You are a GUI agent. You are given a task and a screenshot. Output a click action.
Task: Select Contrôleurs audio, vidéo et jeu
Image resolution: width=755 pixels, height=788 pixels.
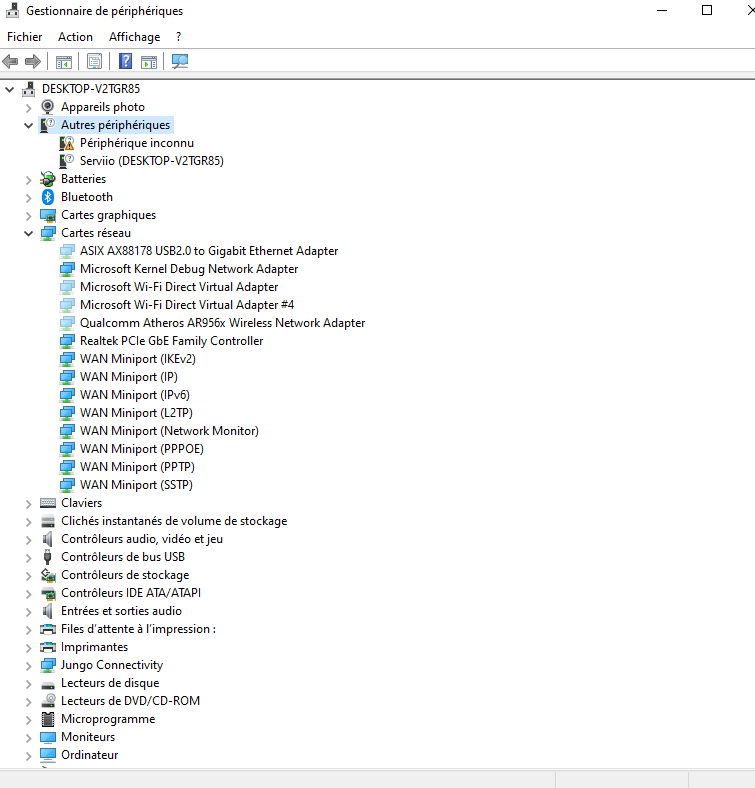pos(142,539)
